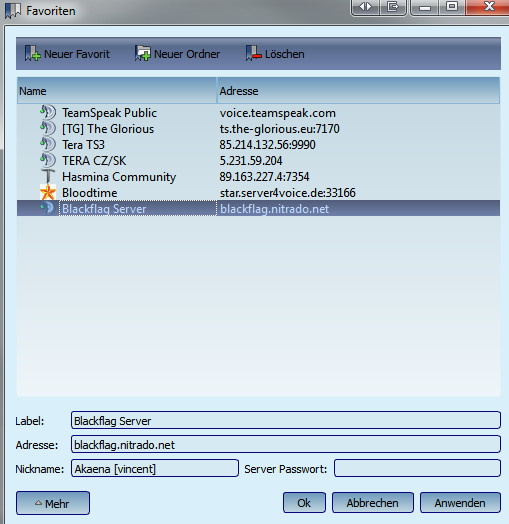Click the left-right arrows title bar button
This screenshot has height=524, width=509.
365,7
